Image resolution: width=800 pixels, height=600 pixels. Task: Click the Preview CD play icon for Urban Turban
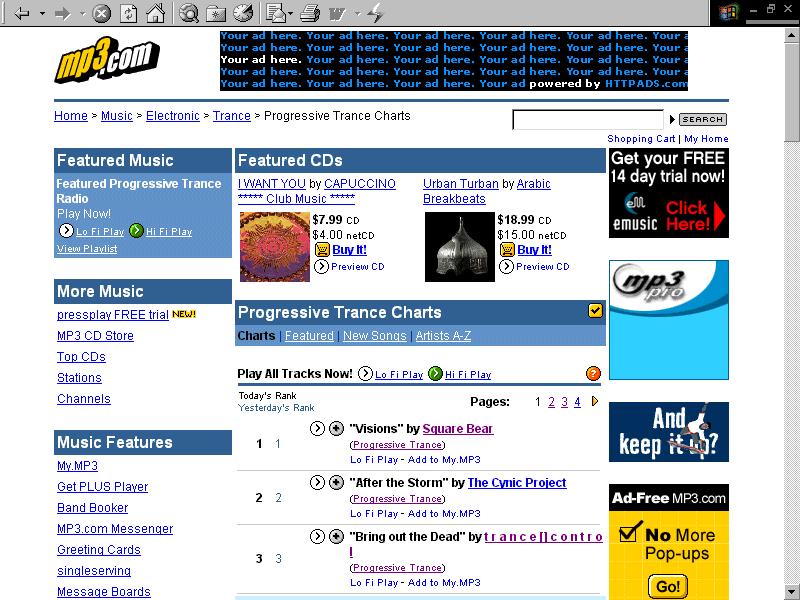[506, 266]
